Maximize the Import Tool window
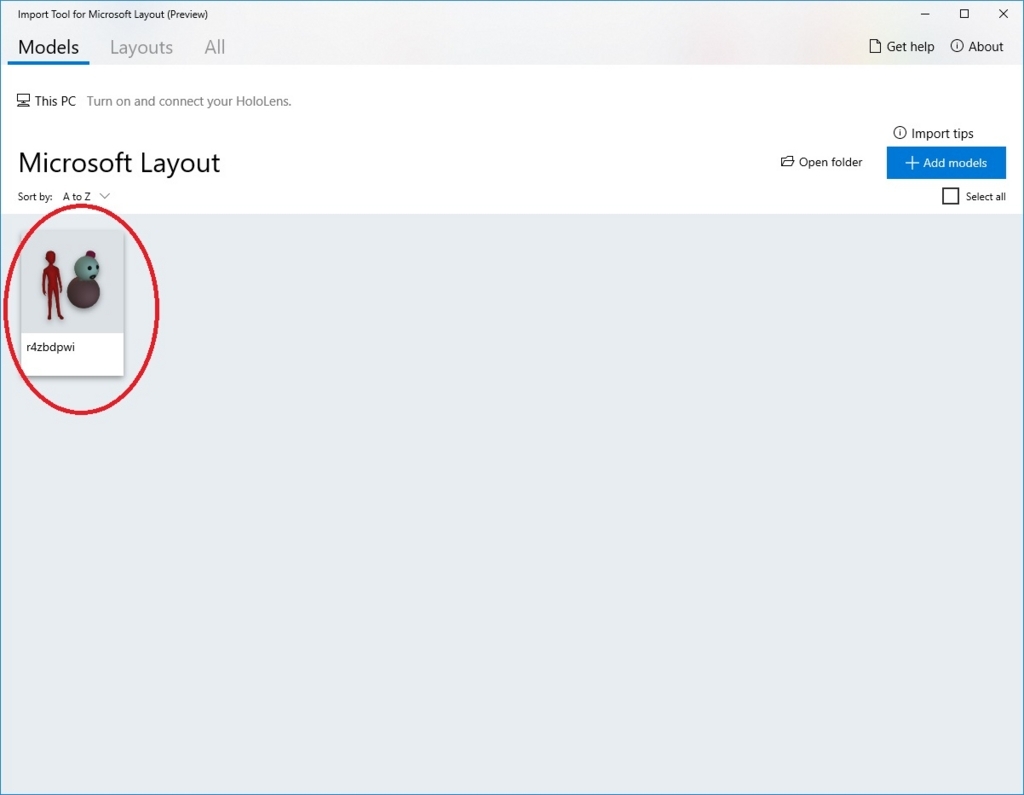 click(964, 14)
